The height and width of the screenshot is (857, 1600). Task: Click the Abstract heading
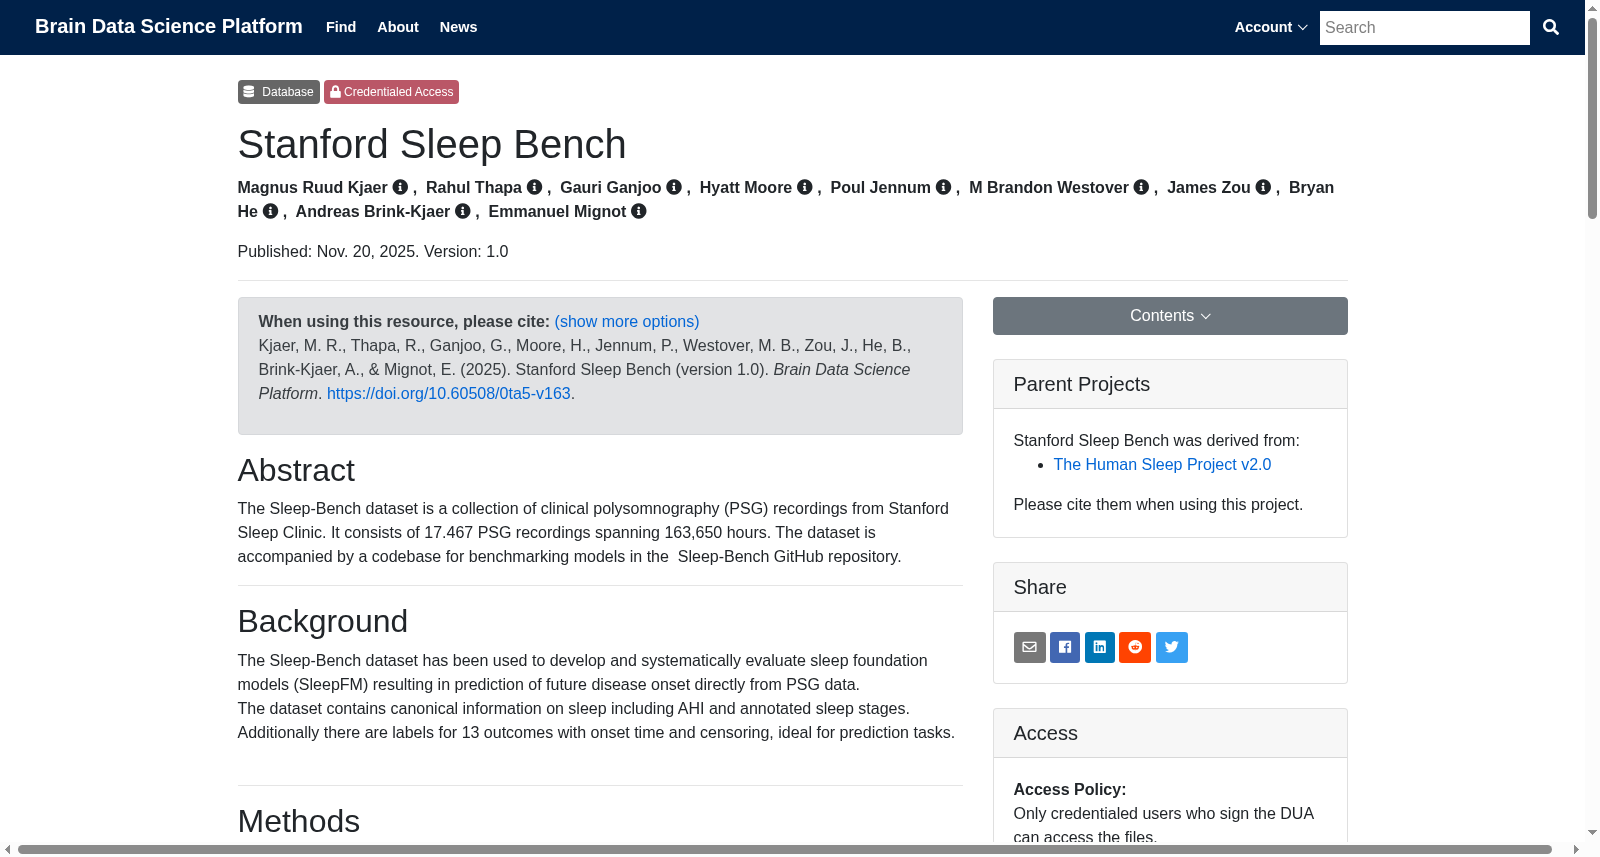tap(296, 470)
